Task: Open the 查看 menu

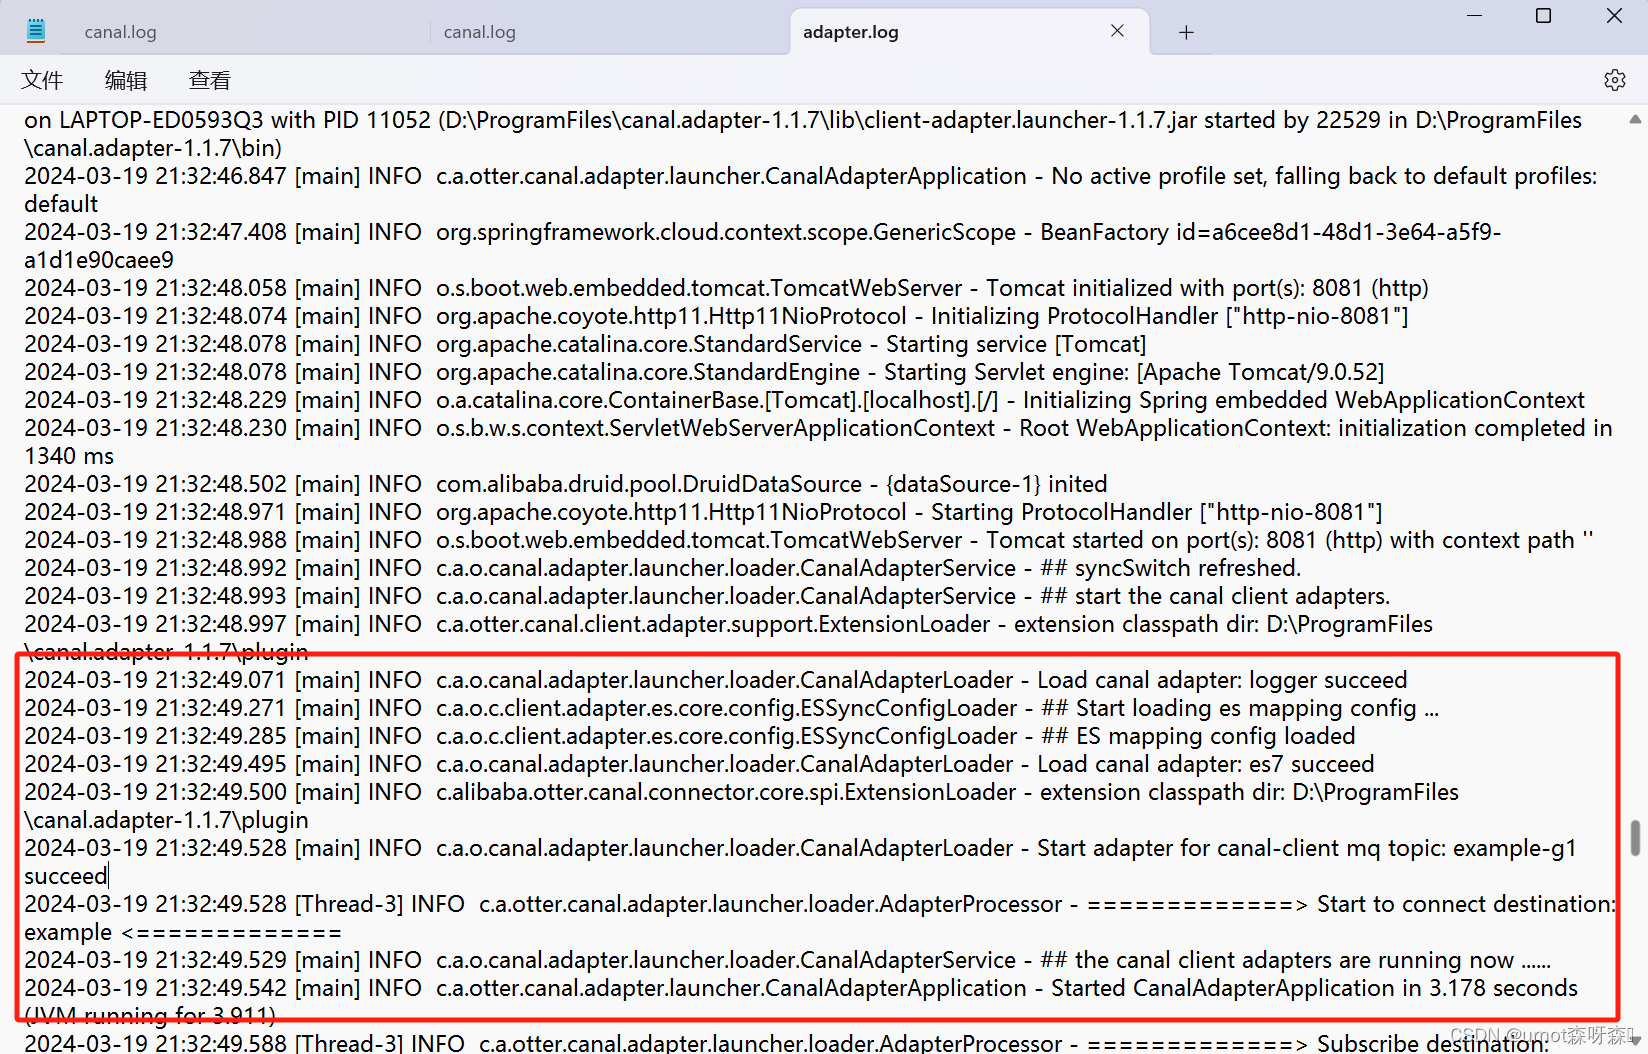Action: (x=210, y=80)
